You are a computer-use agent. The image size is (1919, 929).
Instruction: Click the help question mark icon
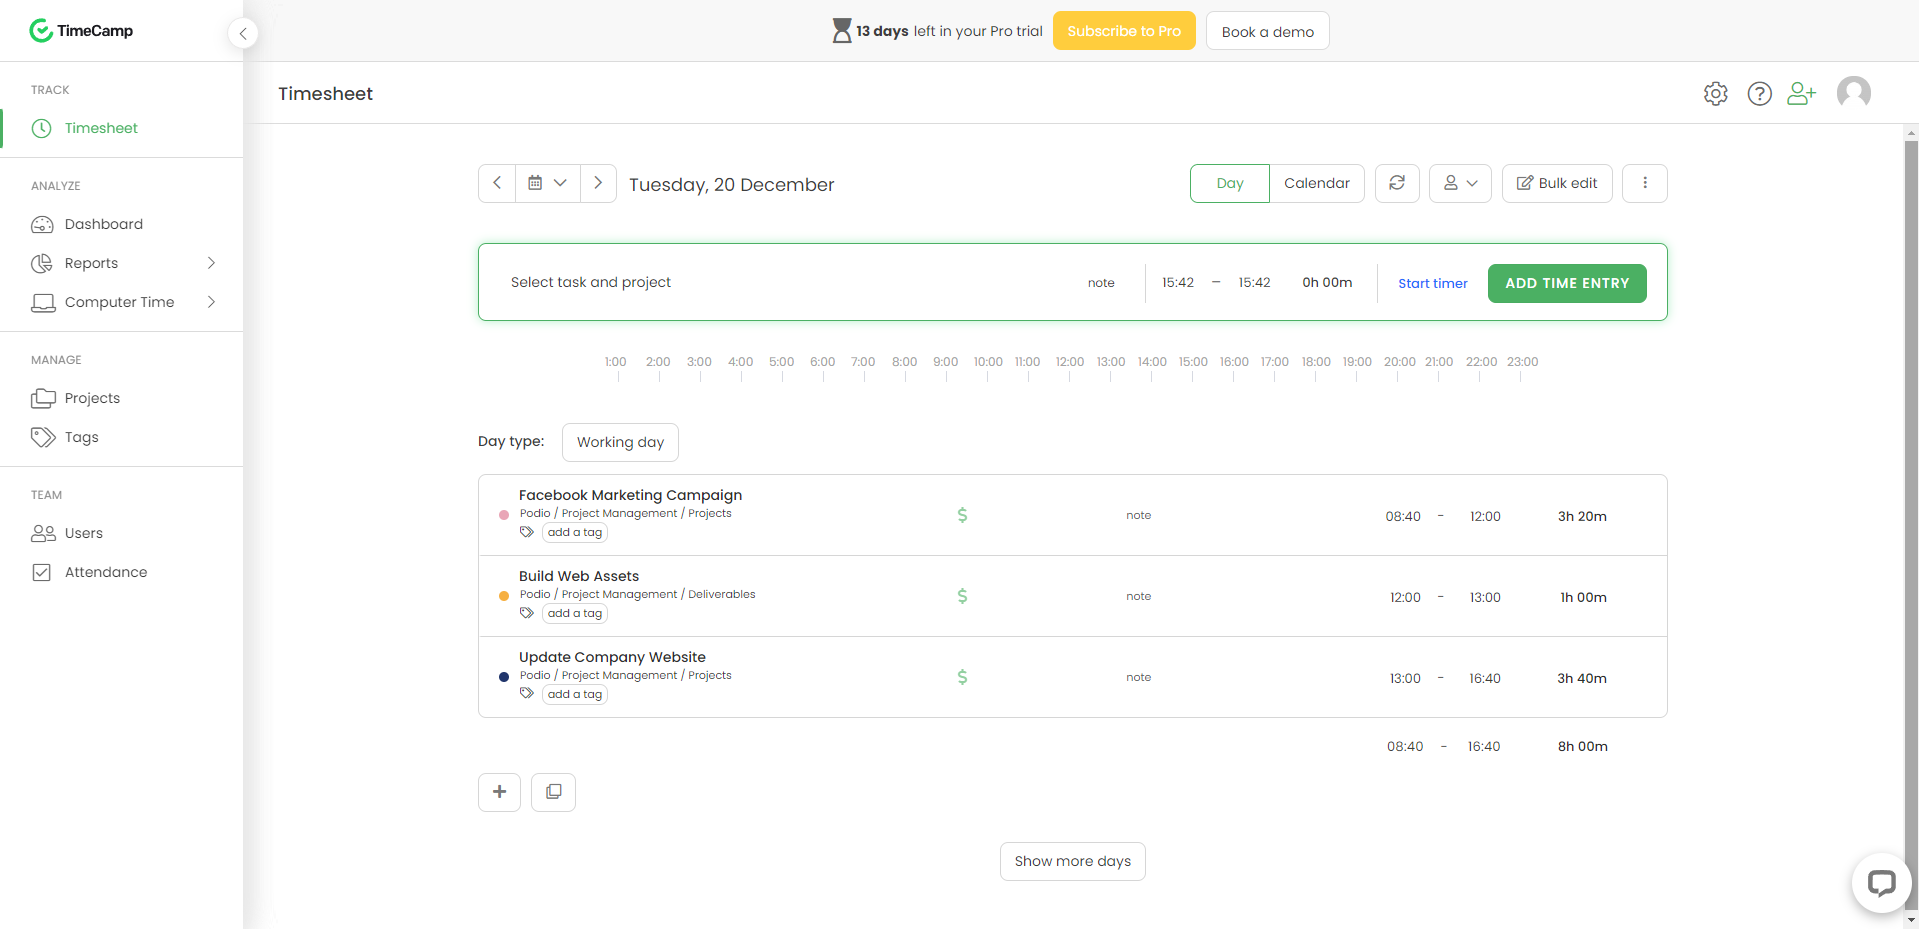[x=1759, y=94]
